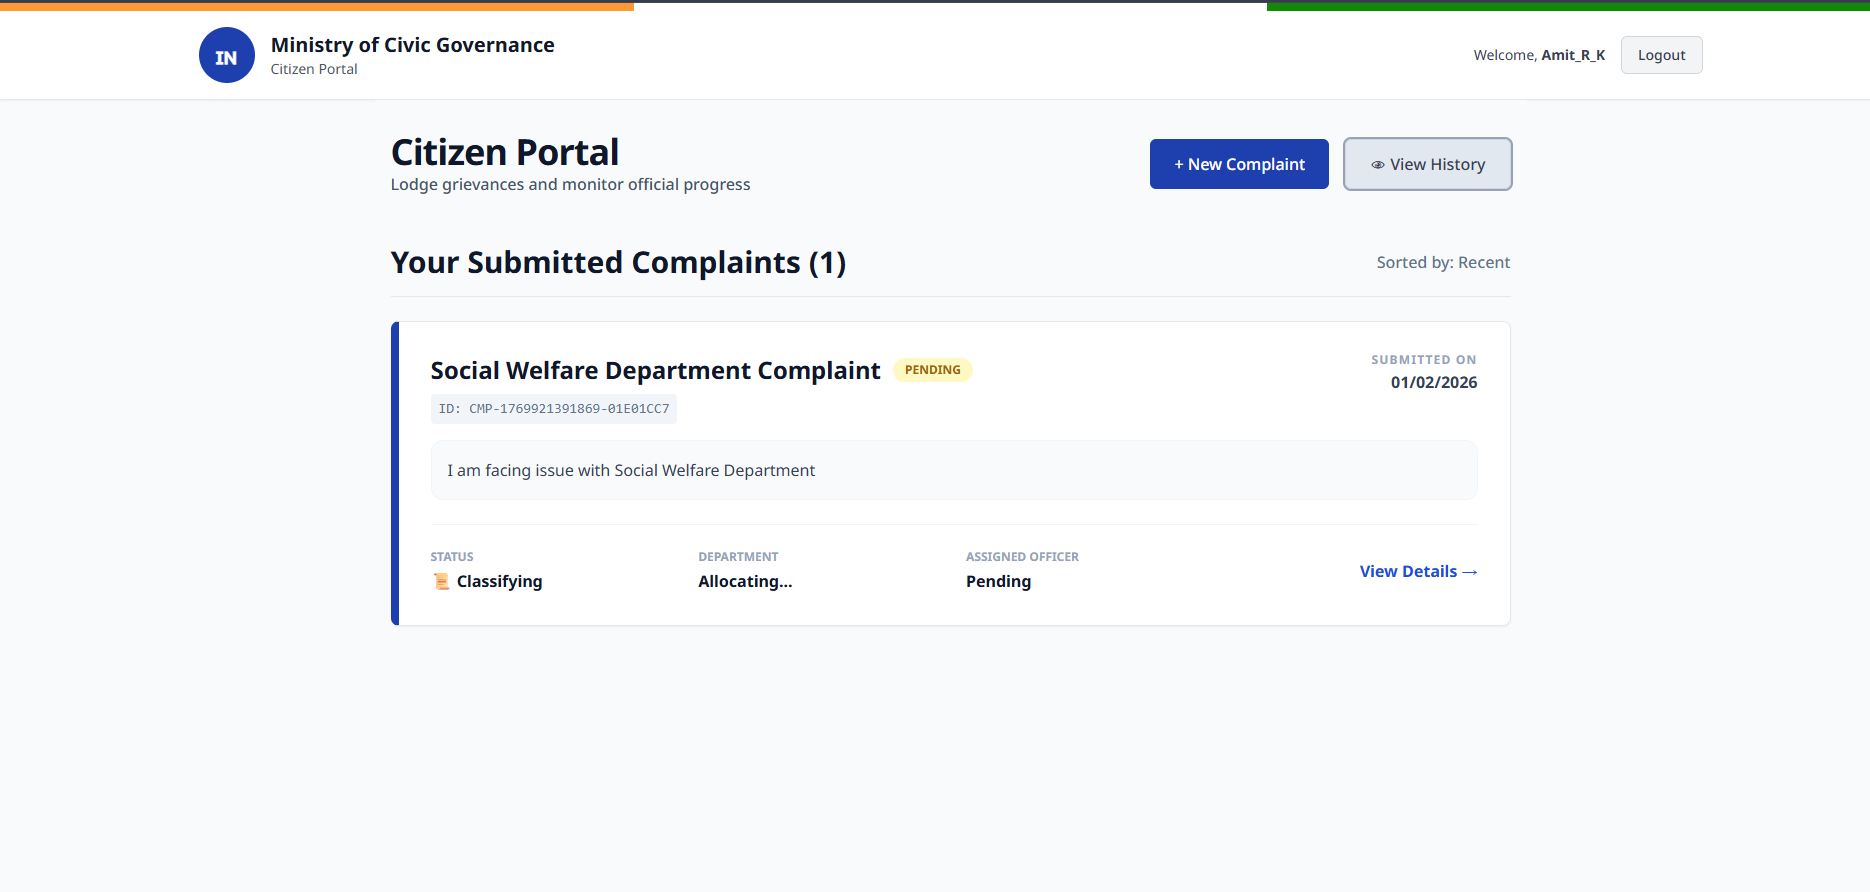Screen dimensions: 1870x892
Task: Click the submitted date 01/02/2026
Action: (1433, 382)
